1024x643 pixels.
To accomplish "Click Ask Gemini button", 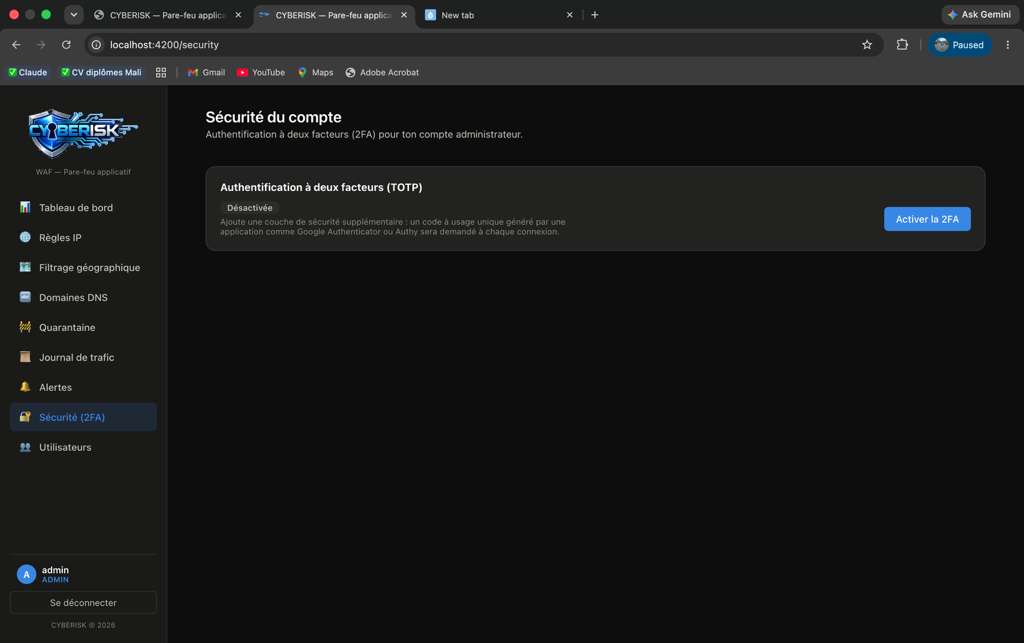I will point(980,14).
